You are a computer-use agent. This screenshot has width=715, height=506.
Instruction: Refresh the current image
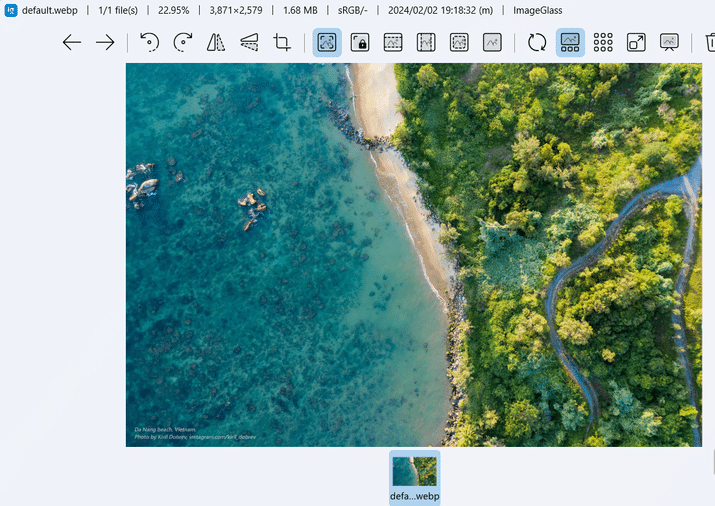point(537,42)
